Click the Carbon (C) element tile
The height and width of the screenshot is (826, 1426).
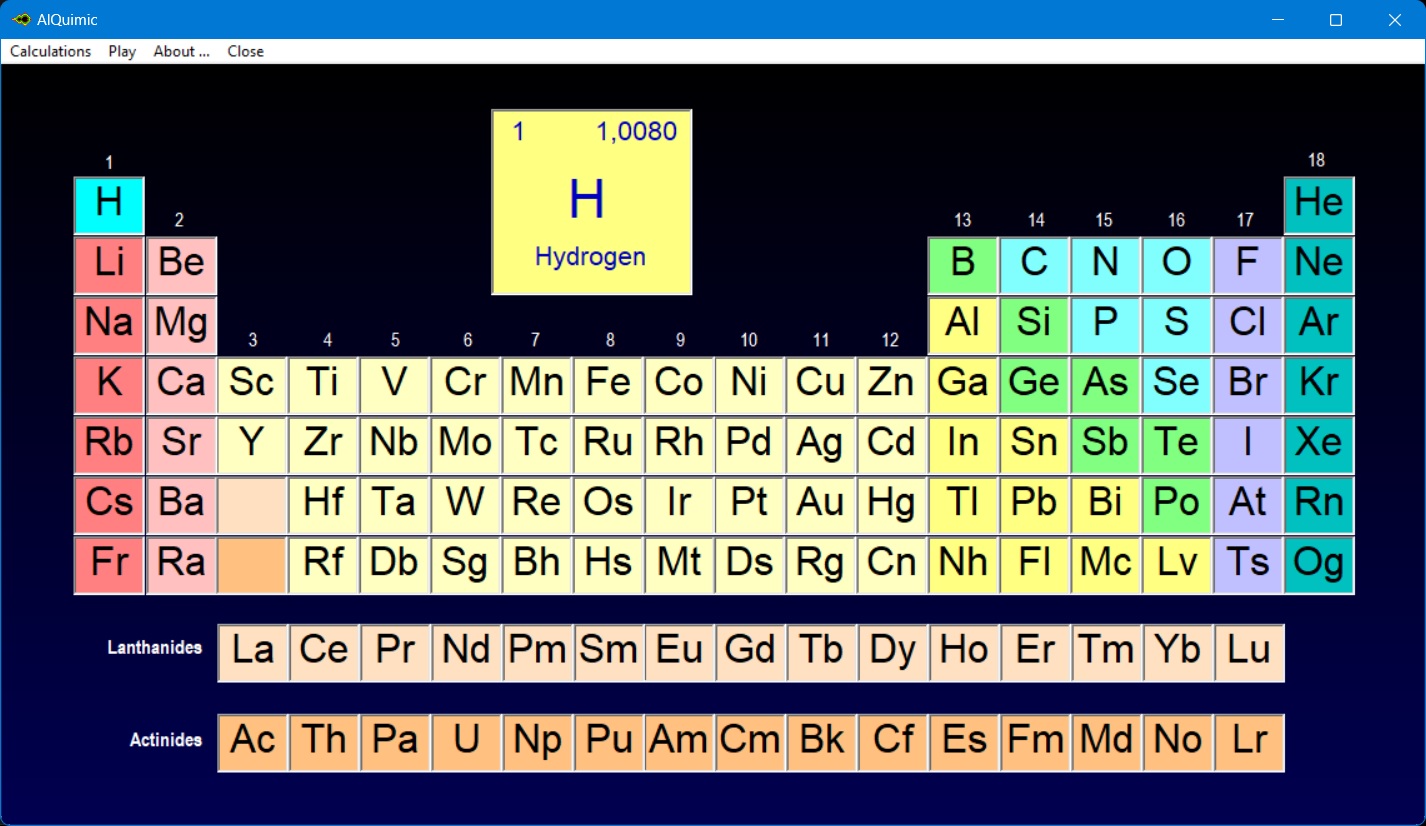click(x=1034, y=265)
